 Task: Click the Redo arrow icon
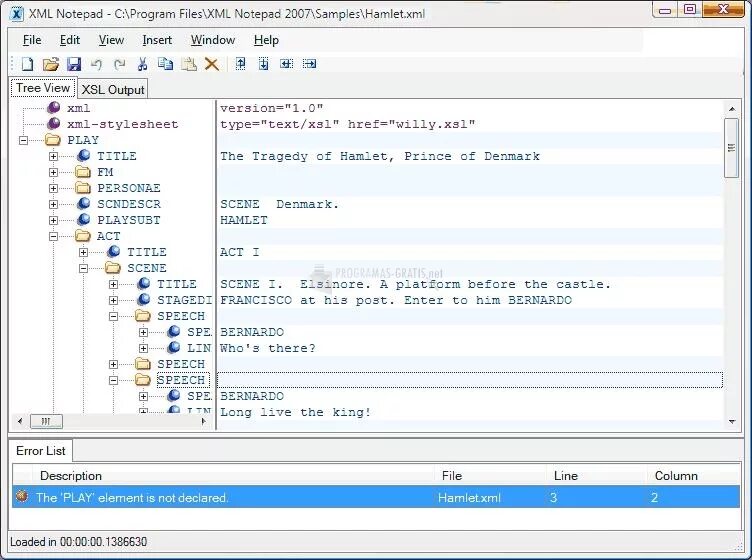[x=119, y=64]
